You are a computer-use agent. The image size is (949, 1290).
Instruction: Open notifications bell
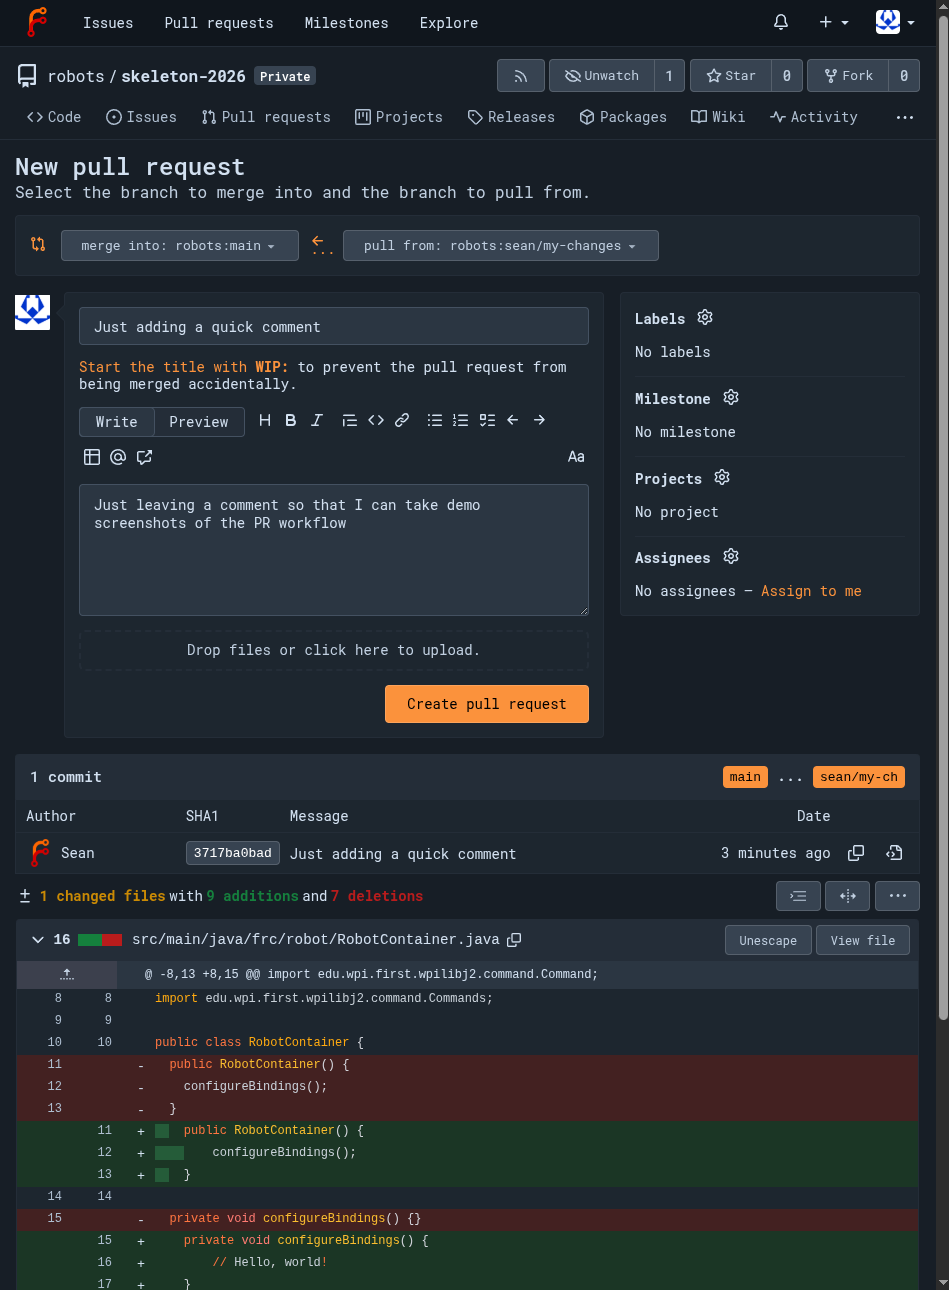[x=781, y=22]
